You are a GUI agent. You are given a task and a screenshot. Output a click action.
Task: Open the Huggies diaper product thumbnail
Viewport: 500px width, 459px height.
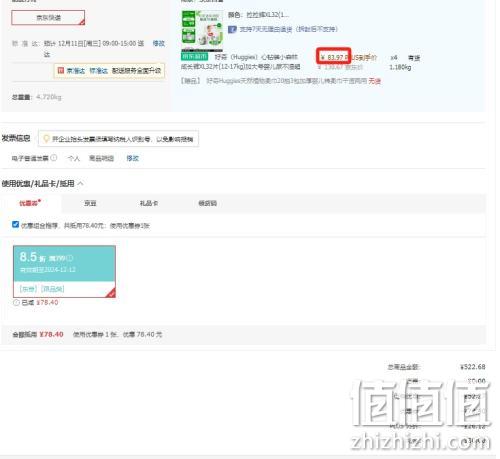[202, 31]
